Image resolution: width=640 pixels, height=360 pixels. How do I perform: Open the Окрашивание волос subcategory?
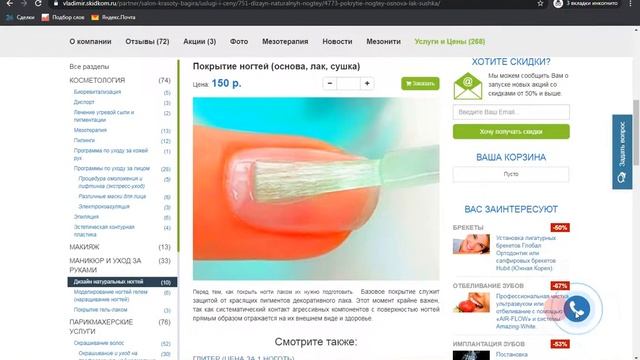[x=99, y=343]
